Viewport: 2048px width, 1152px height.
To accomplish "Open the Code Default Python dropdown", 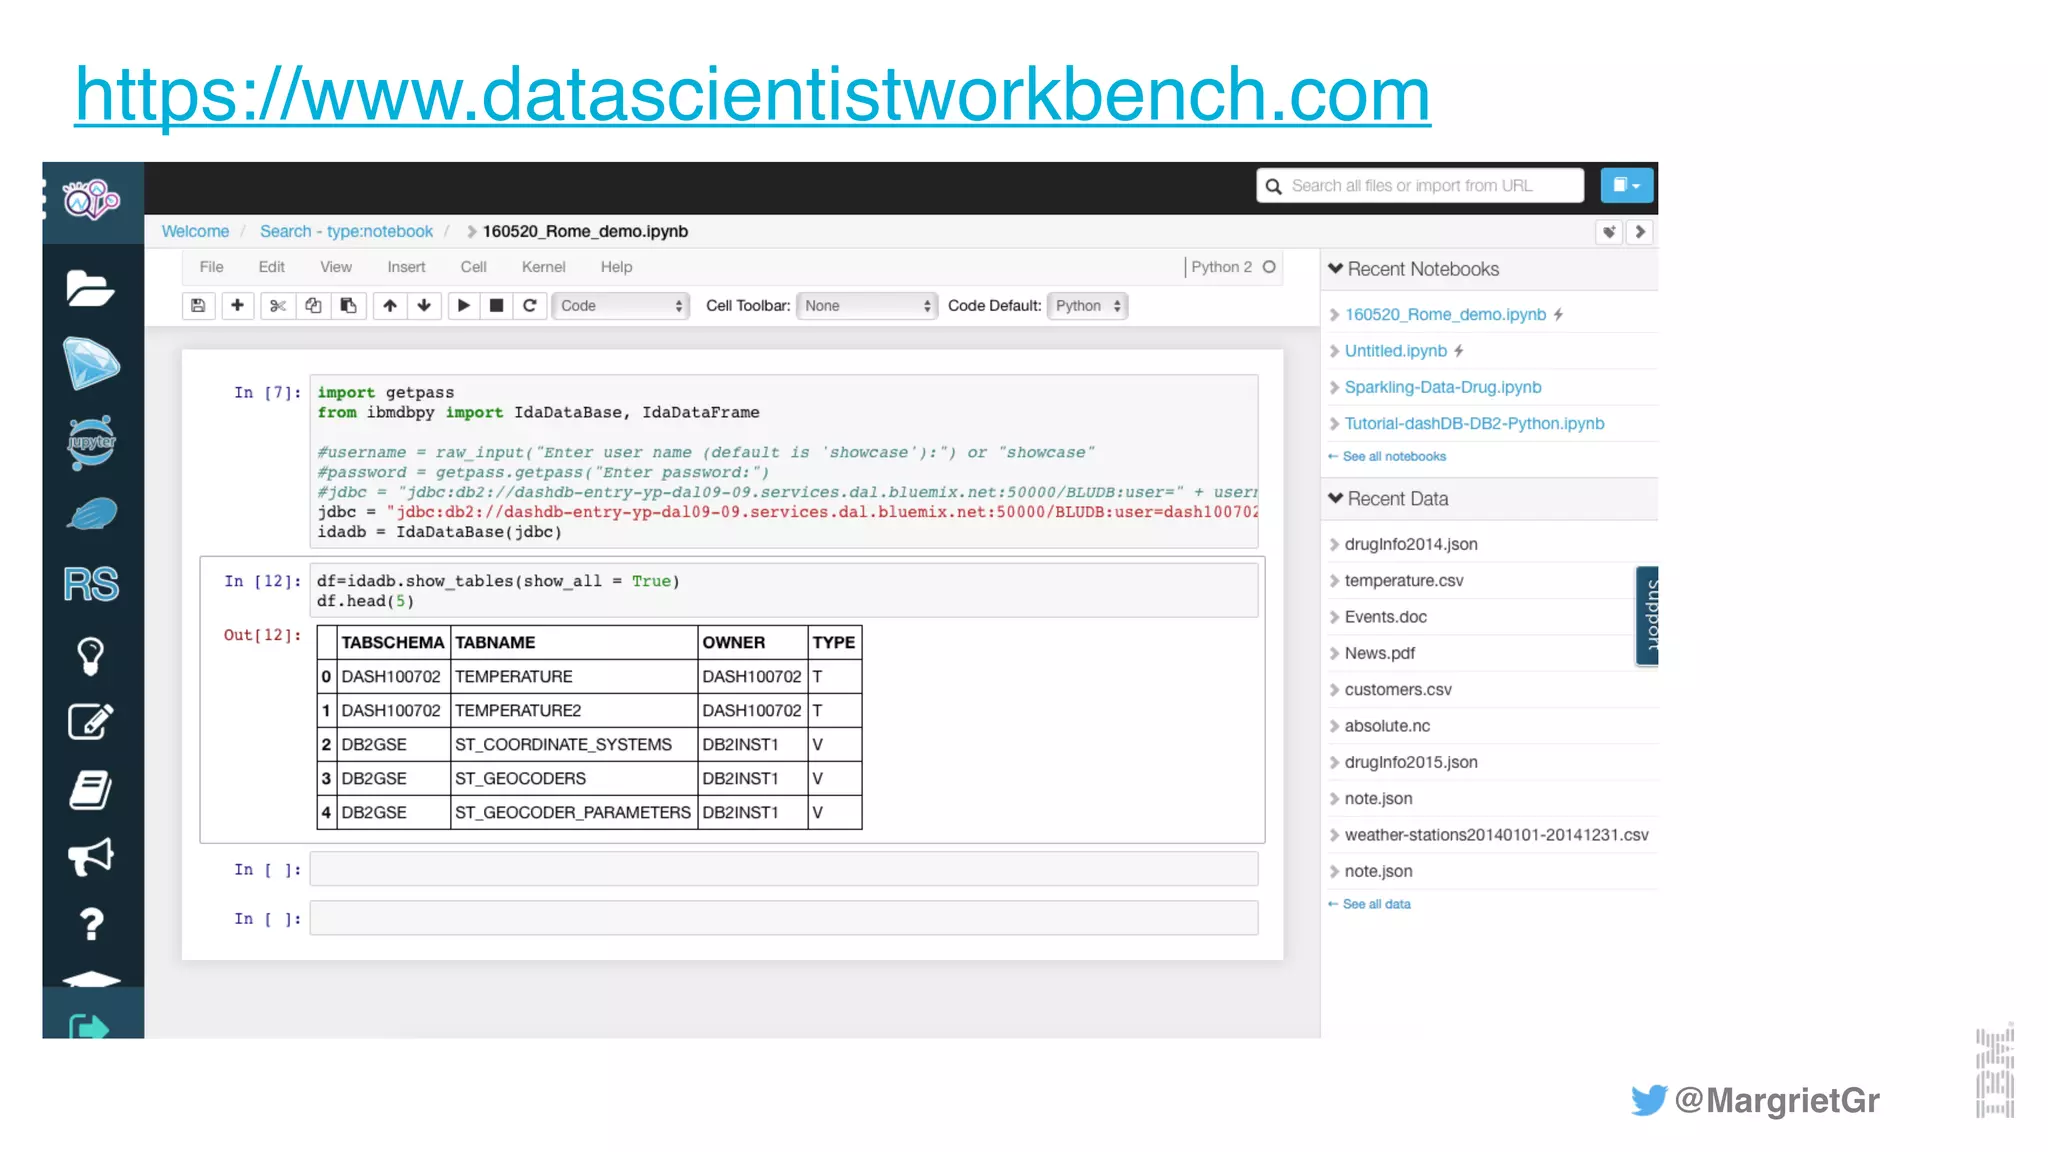I will pyautogui.click(x=1087, y=306).
